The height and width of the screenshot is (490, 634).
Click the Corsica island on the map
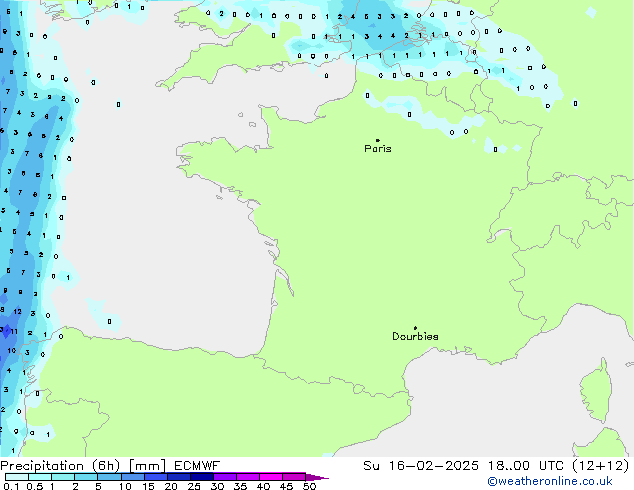pyautogui.click(x=596, y=392)
